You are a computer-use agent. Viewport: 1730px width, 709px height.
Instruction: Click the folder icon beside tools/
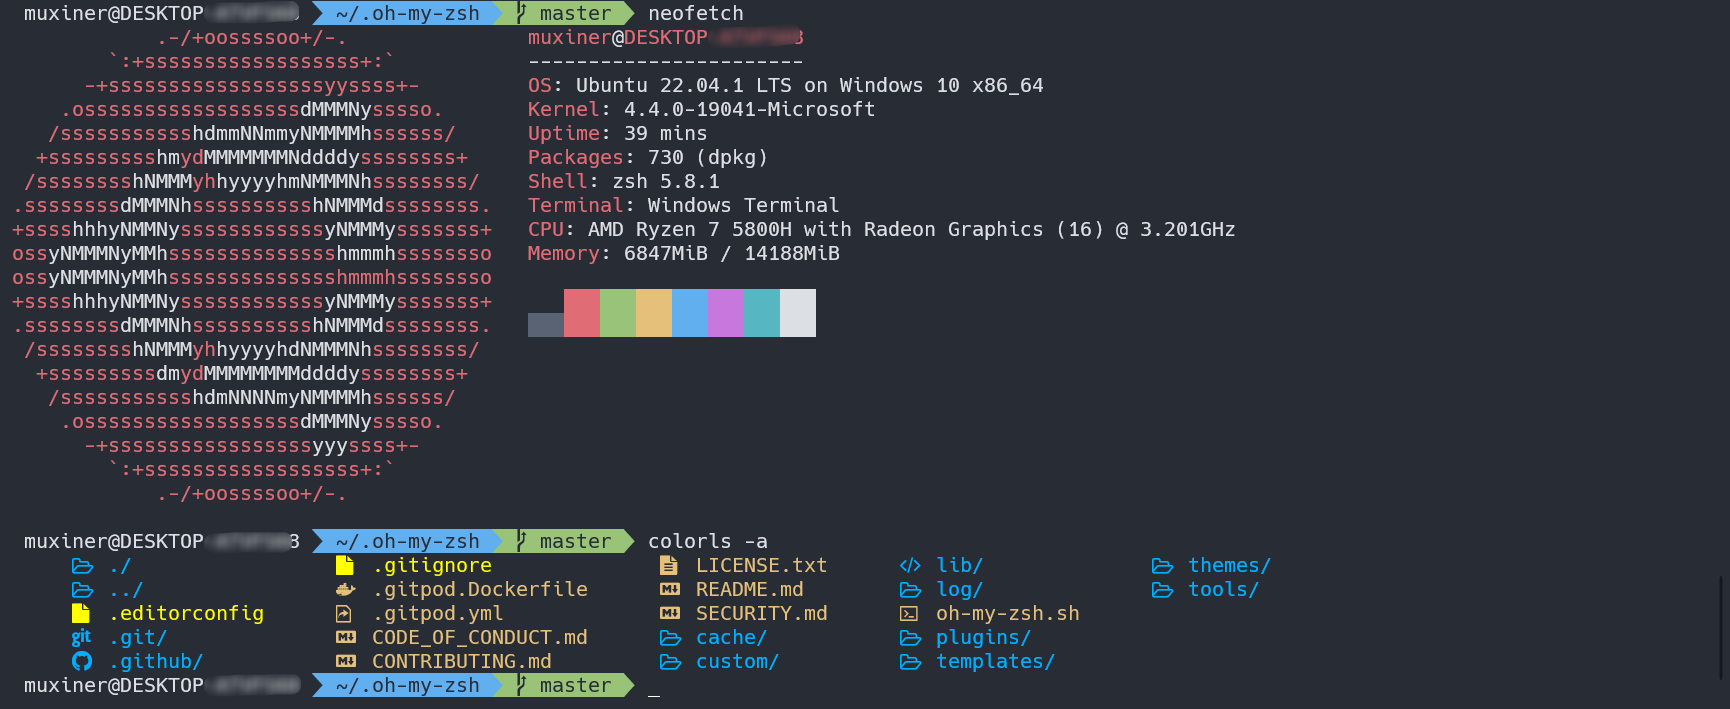coord(1162,590)
